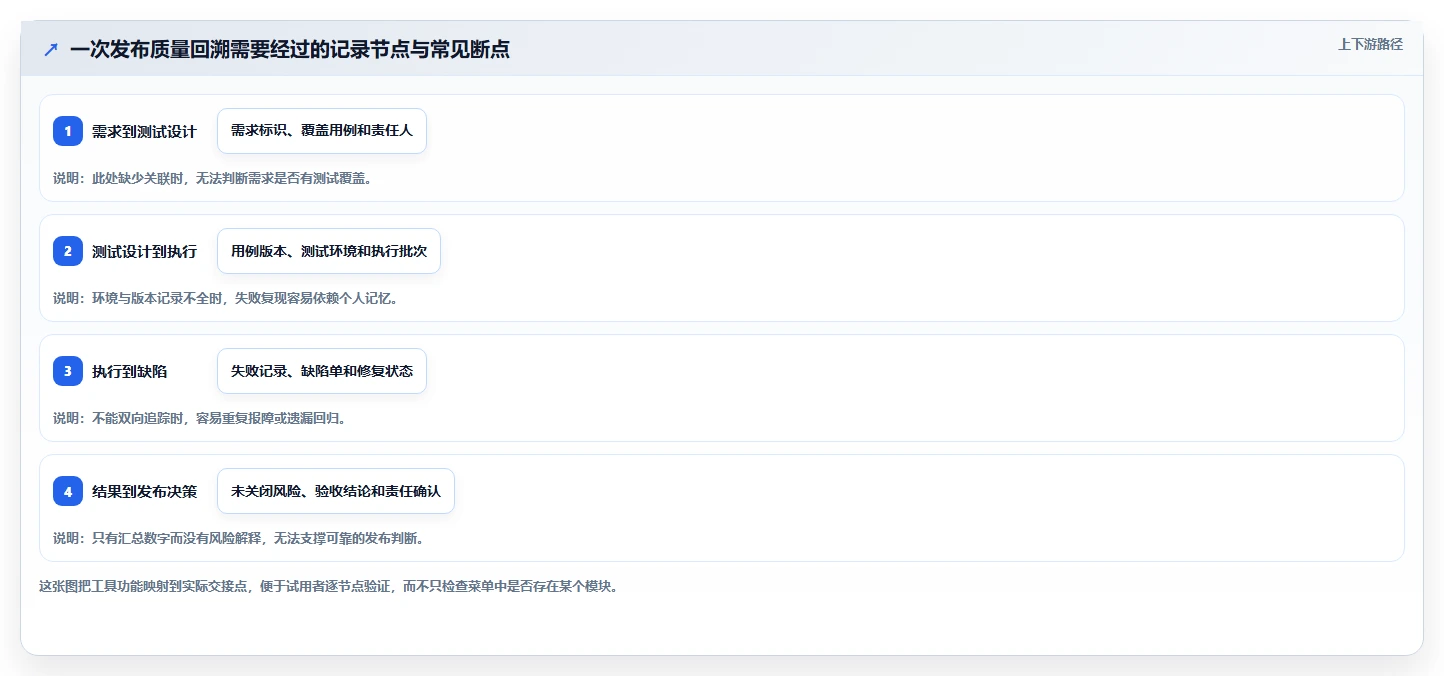This screenshot has height=676, width=1444.
Task: Click the 需求标识、覆盖用例和责任人 chip
Action: click(322, 131)
